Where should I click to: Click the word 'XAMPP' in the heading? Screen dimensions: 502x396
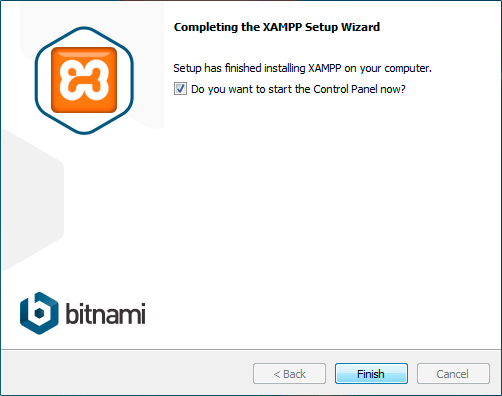pyautogui.click(x=283, y=27)
